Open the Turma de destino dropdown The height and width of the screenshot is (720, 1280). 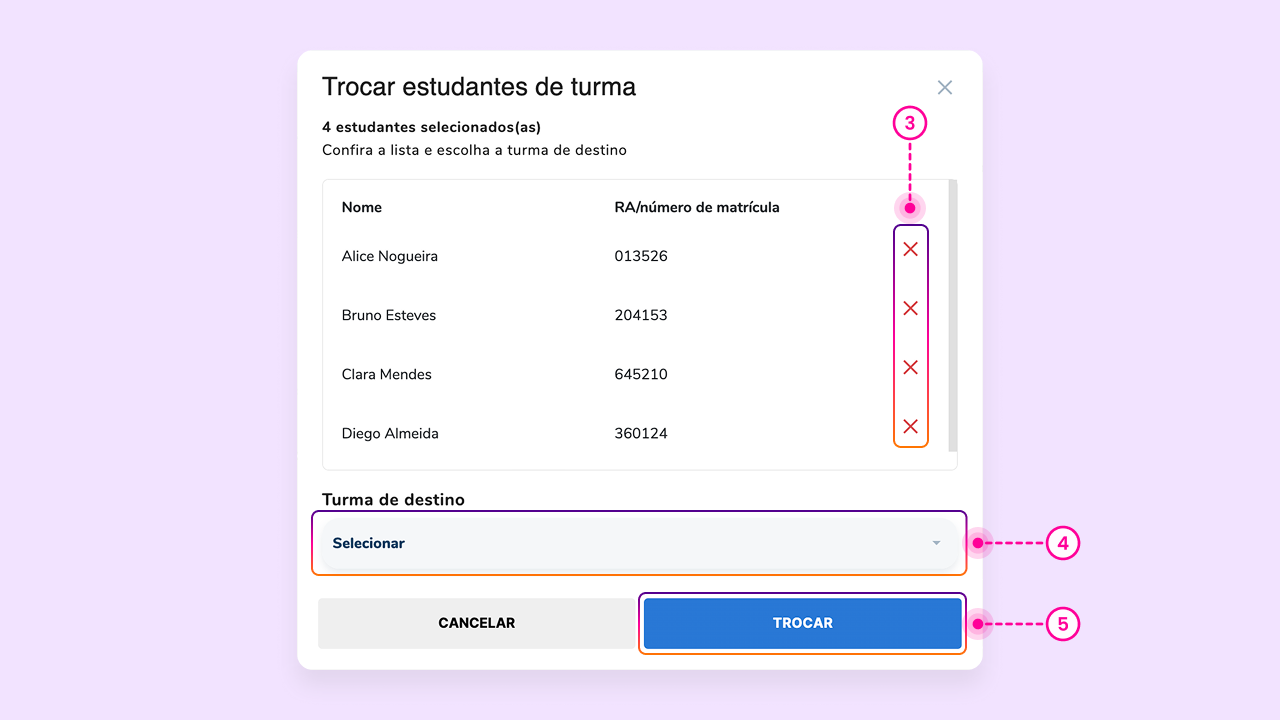tap(639, 543)
